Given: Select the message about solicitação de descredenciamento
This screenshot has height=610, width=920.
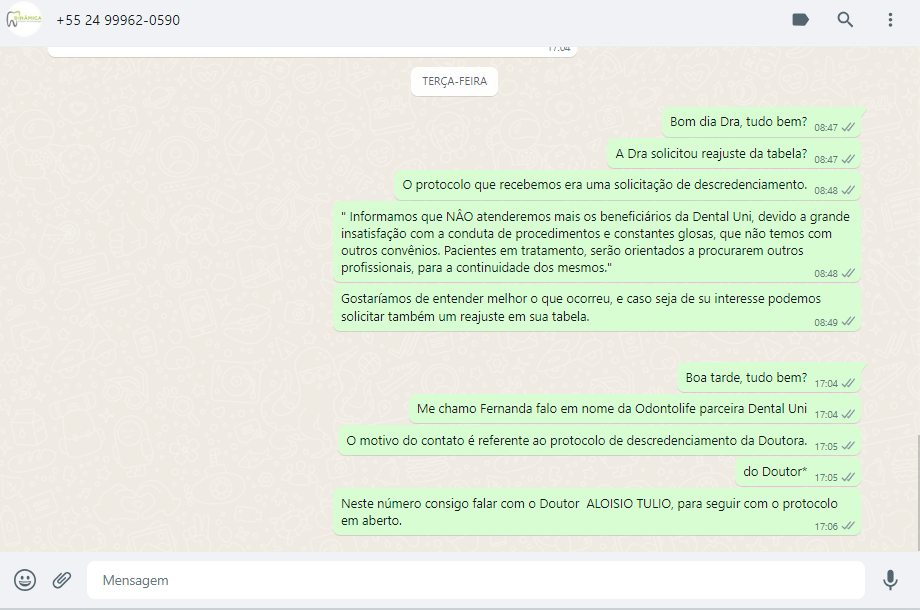Looking at the screenshot, I should [627, 185].
